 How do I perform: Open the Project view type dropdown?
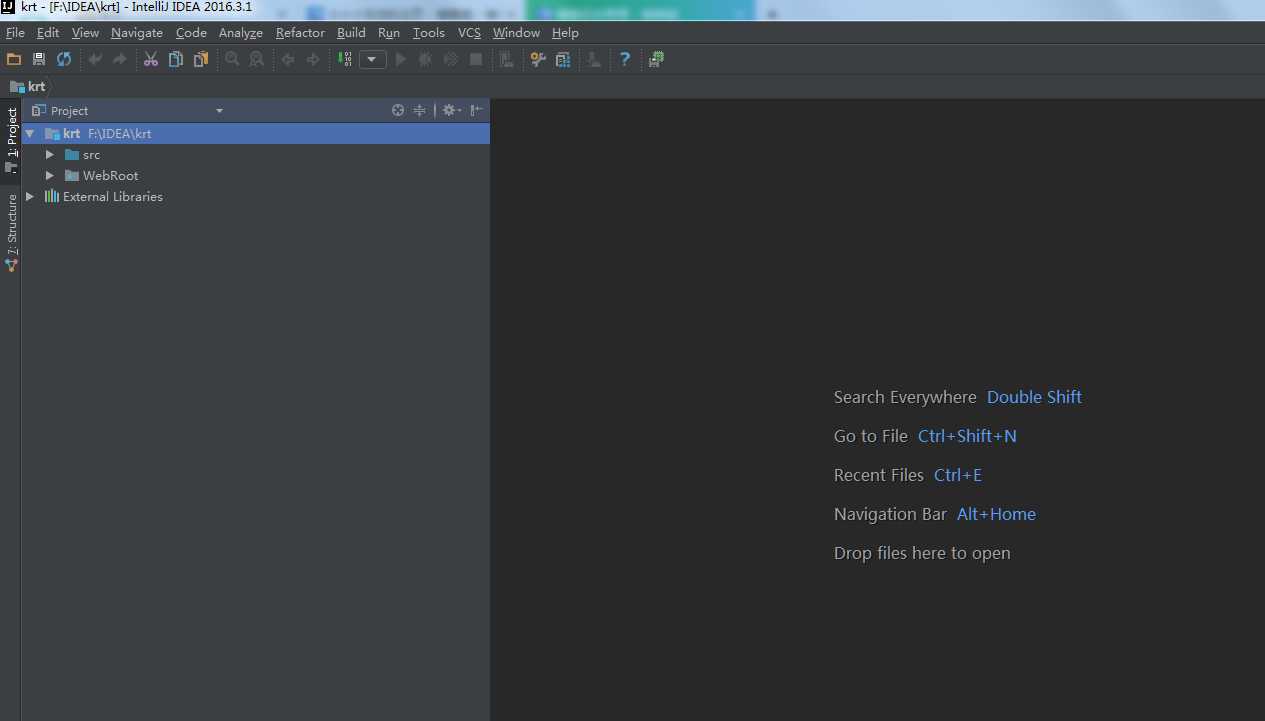pyautogui.click(x=219, y=111)
